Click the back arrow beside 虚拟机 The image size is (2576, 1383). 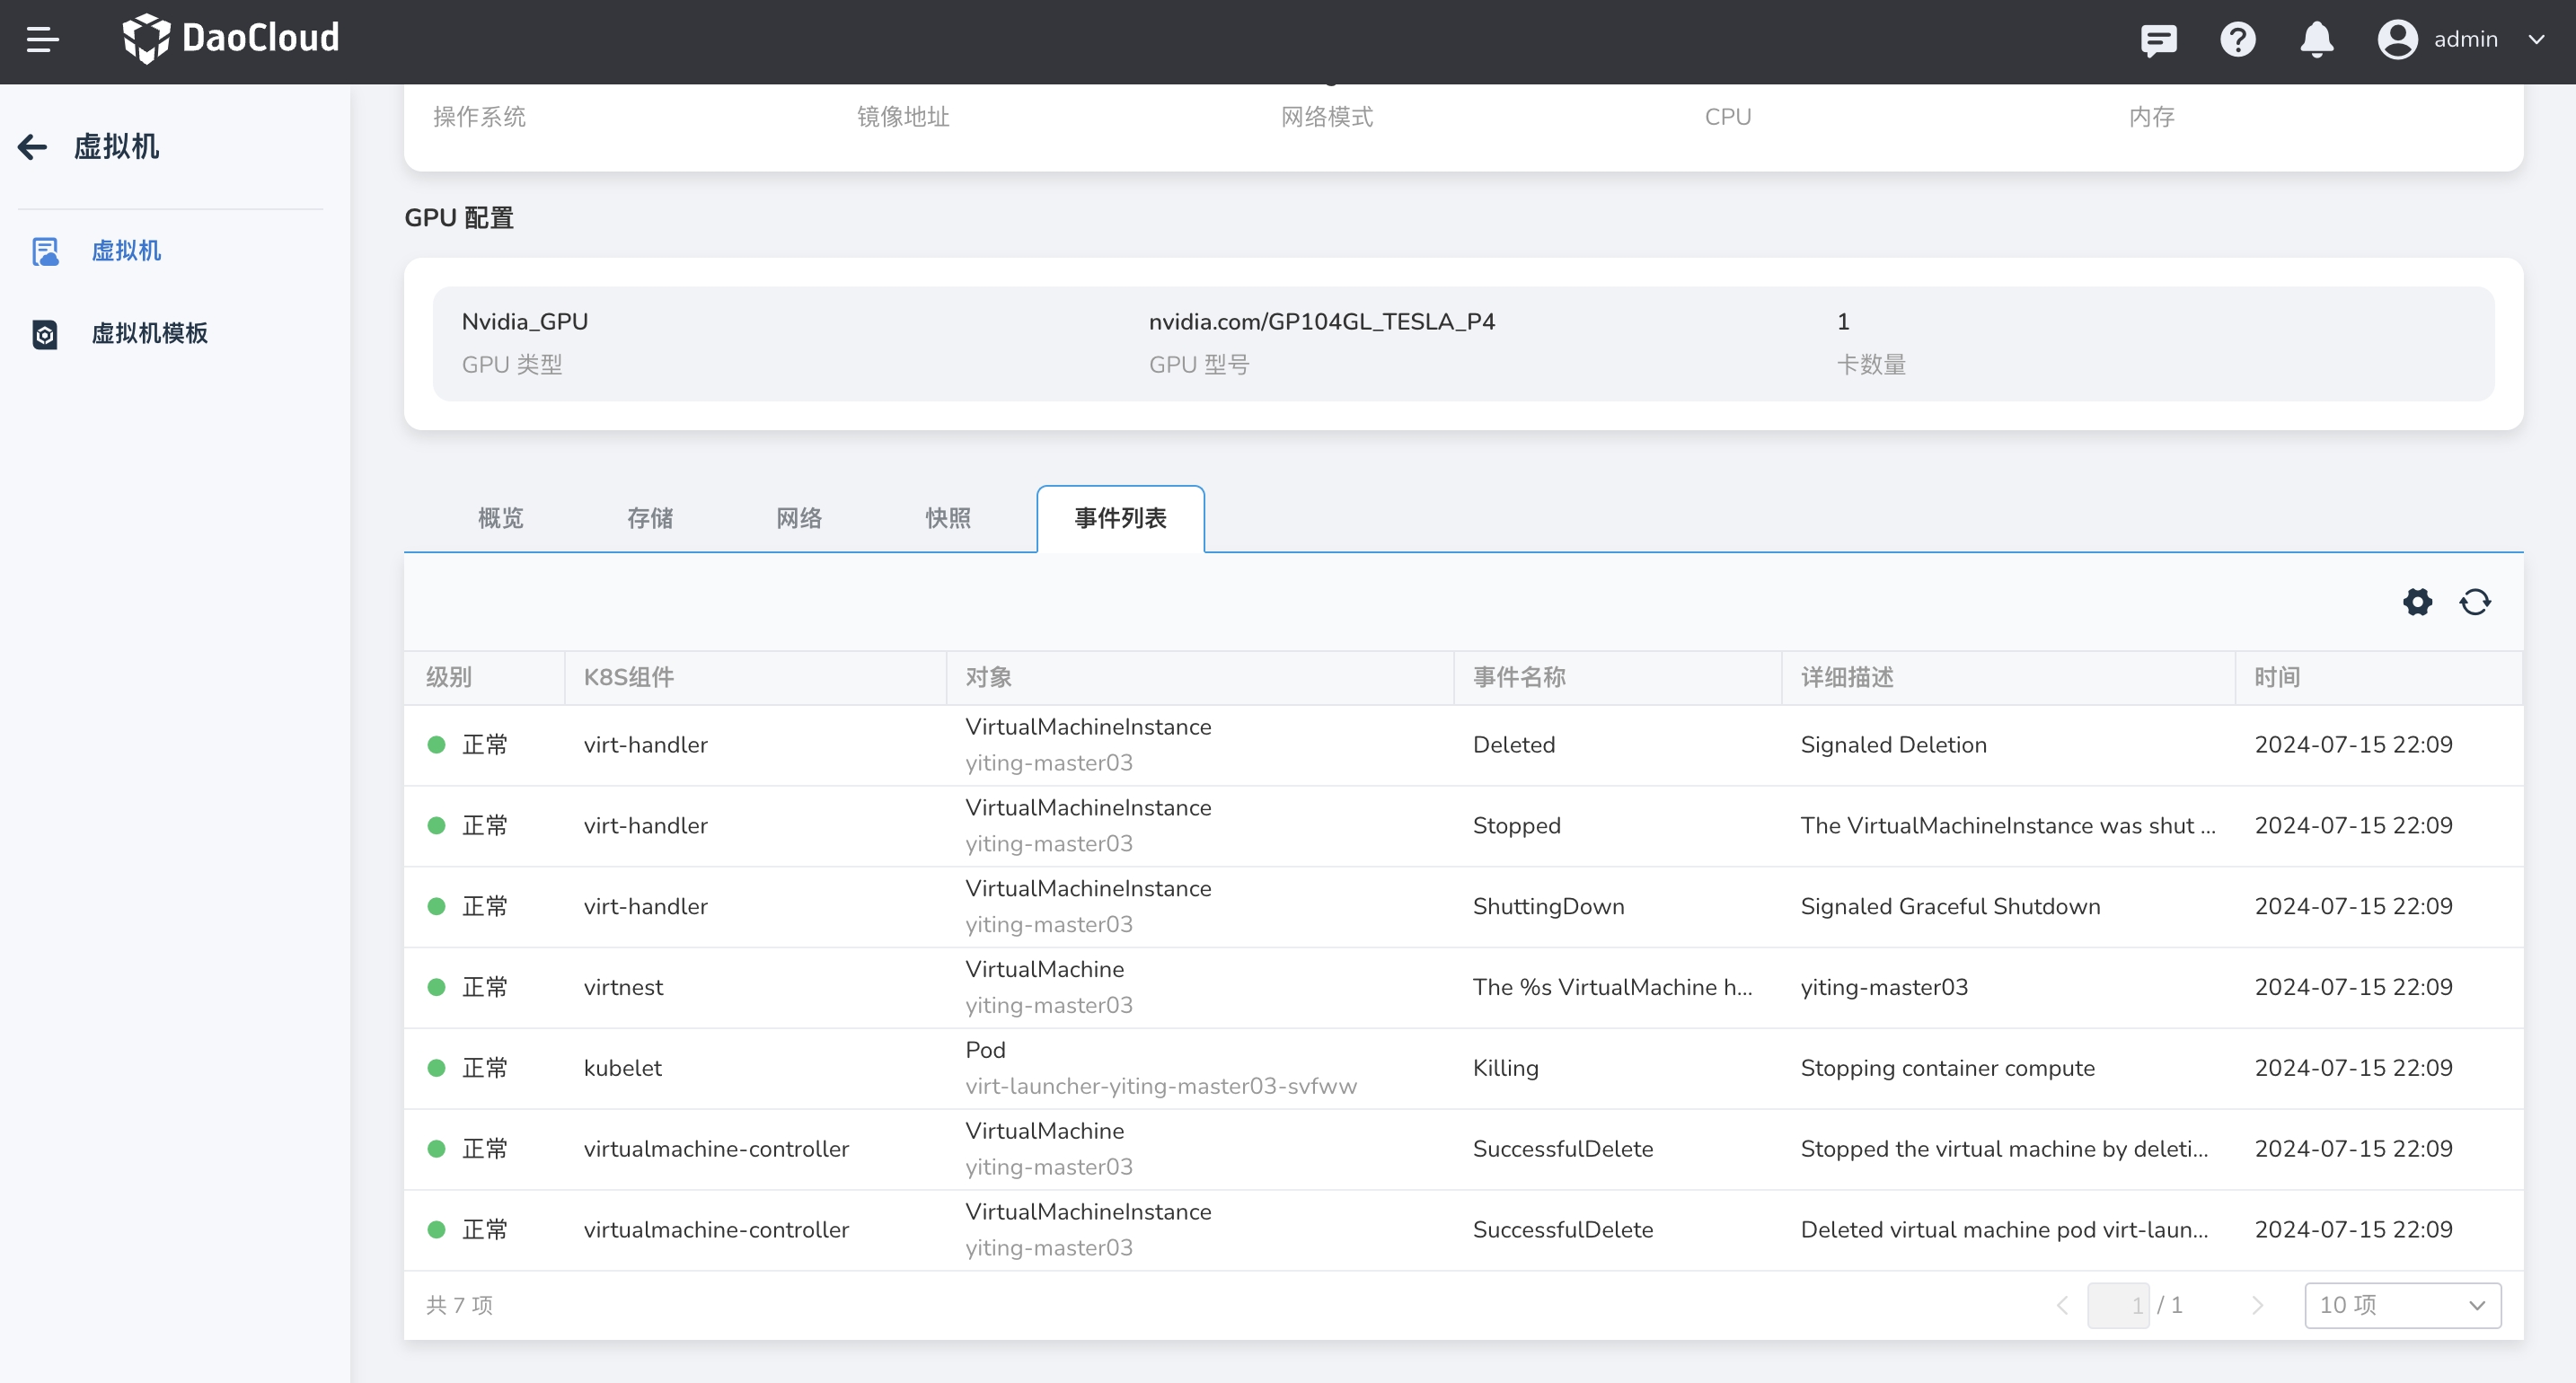coord(32,147)
